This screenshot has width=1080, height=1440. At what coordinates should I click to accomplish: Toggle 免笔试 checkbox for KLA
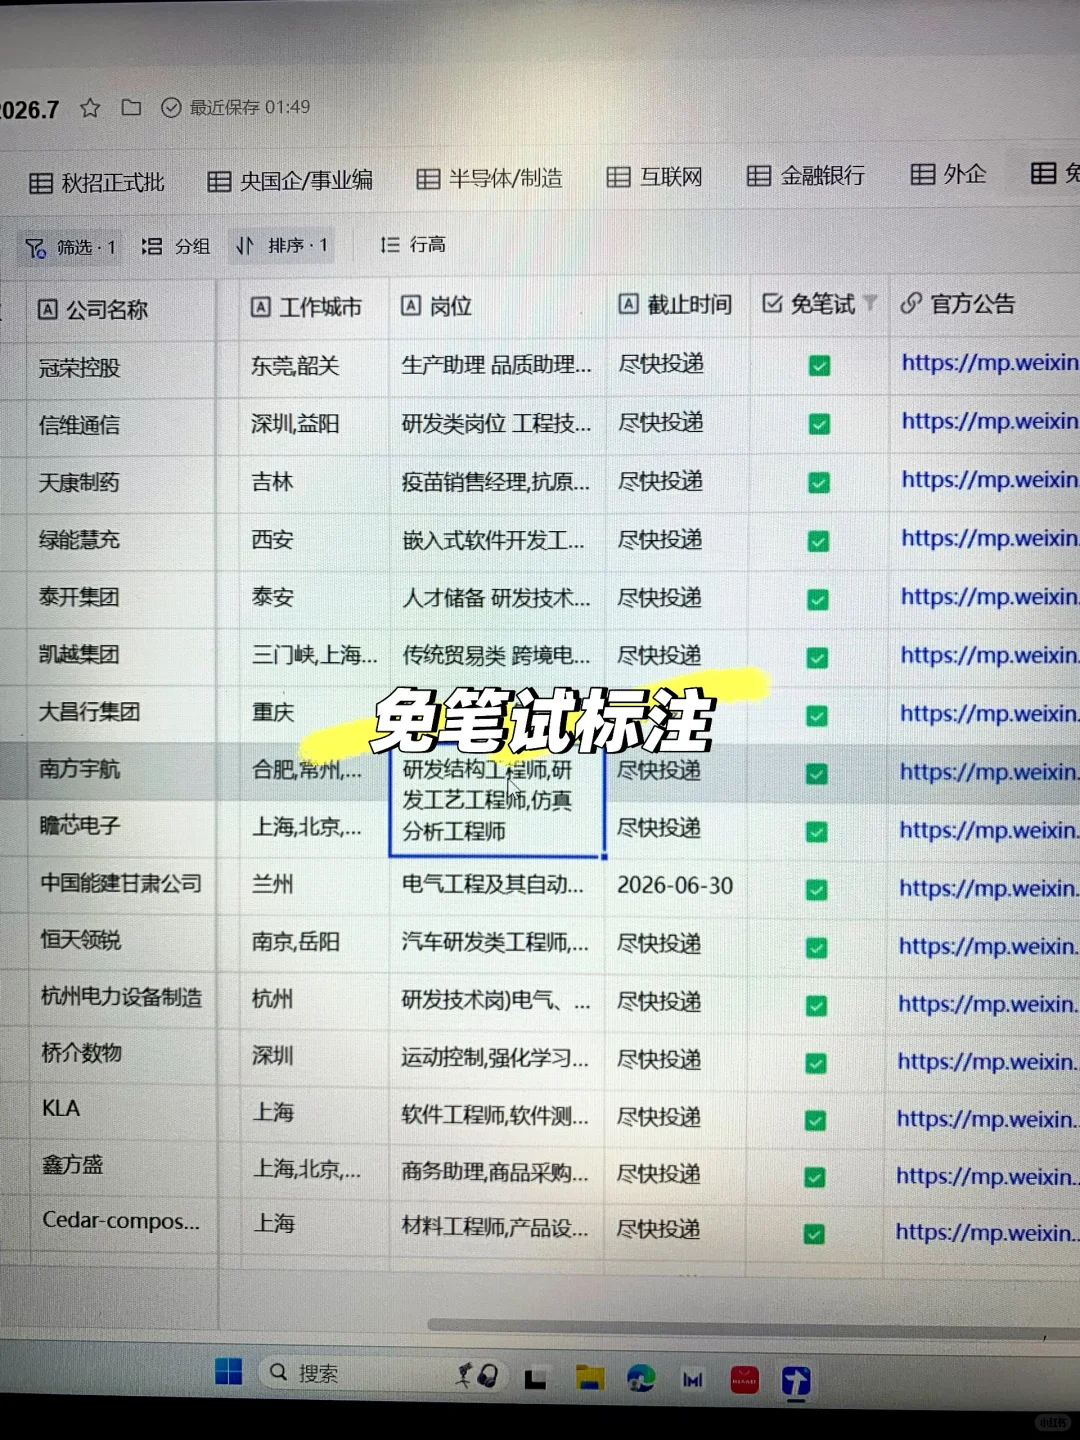tap(815, 1121)
